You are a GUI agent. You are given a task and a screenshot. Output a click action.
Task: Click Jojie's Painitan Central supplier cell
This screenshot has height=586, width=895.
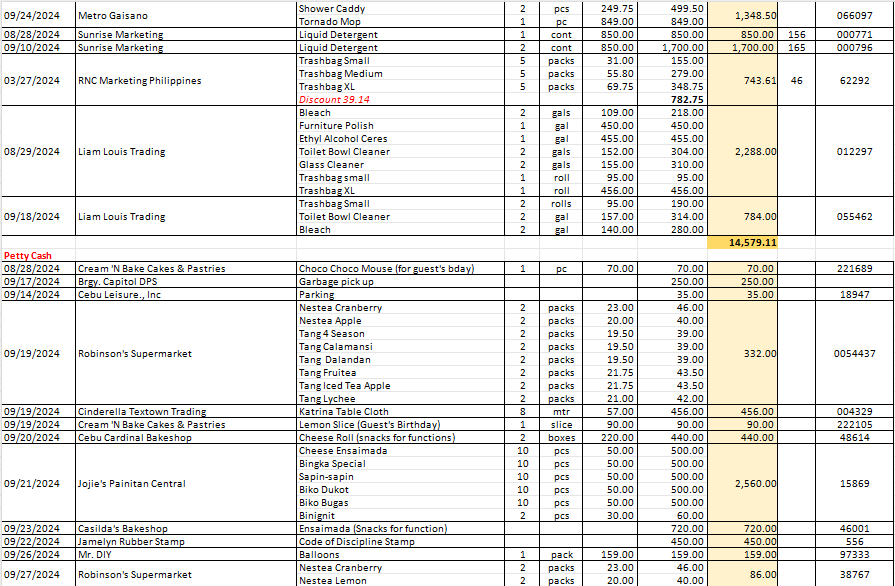[186, 483]
